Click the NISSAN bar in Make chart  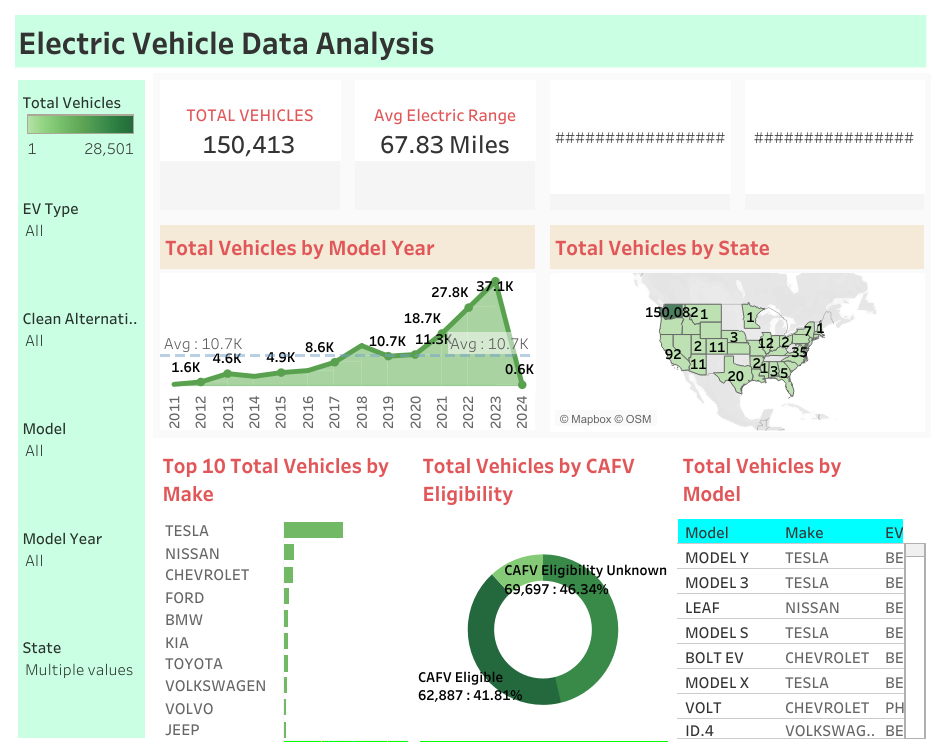pos(289,553)
